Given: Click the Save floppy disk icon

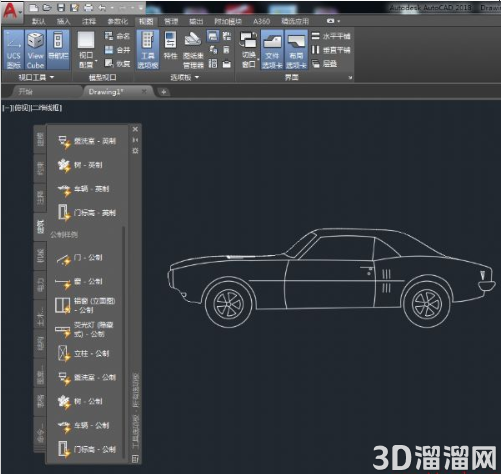Looking at the screenshot, I should 61,7.
